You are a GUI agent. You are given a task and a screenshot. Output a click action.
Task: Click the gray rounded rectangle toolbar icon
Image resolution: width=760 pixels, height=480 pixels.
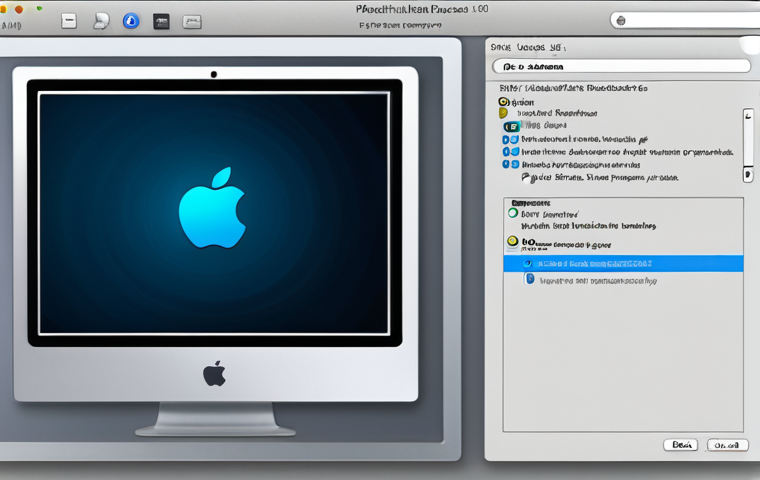[x=192, y=22]
